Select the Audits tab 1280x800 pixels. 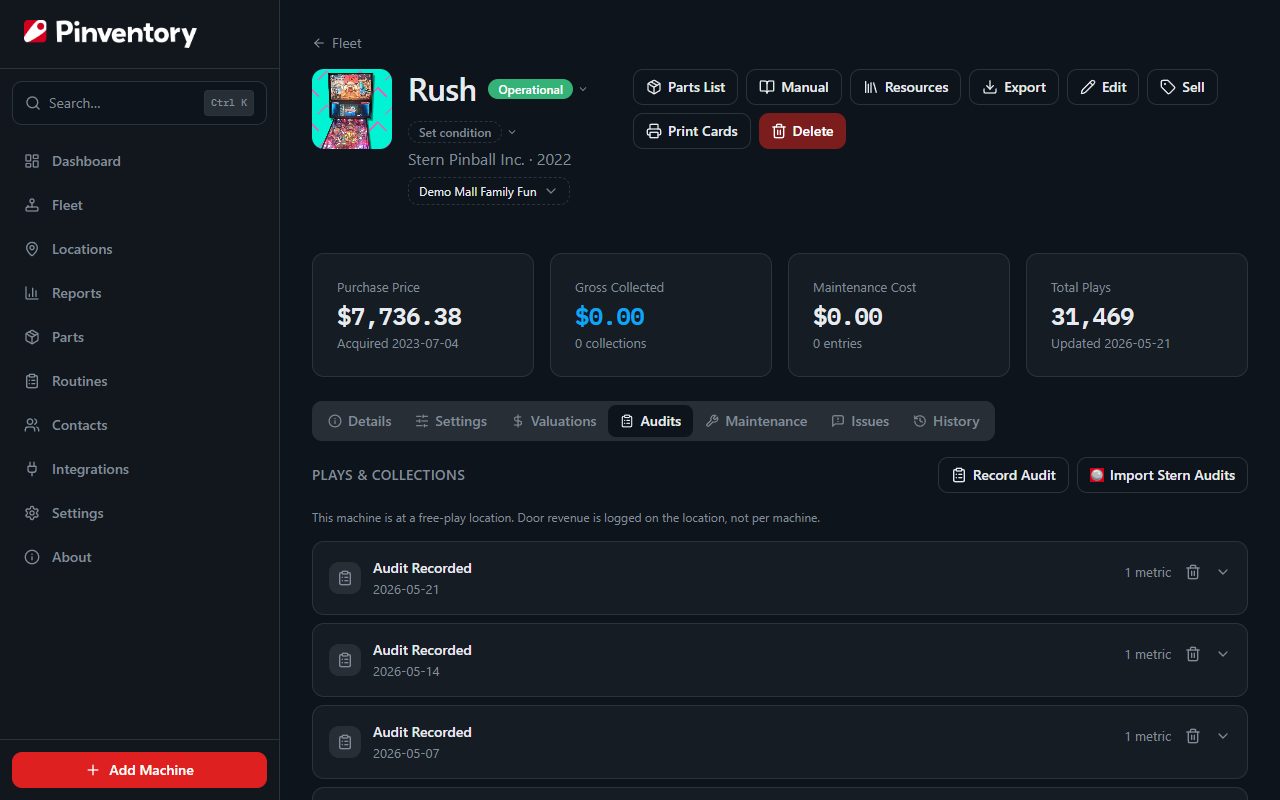tap(650, 421)
